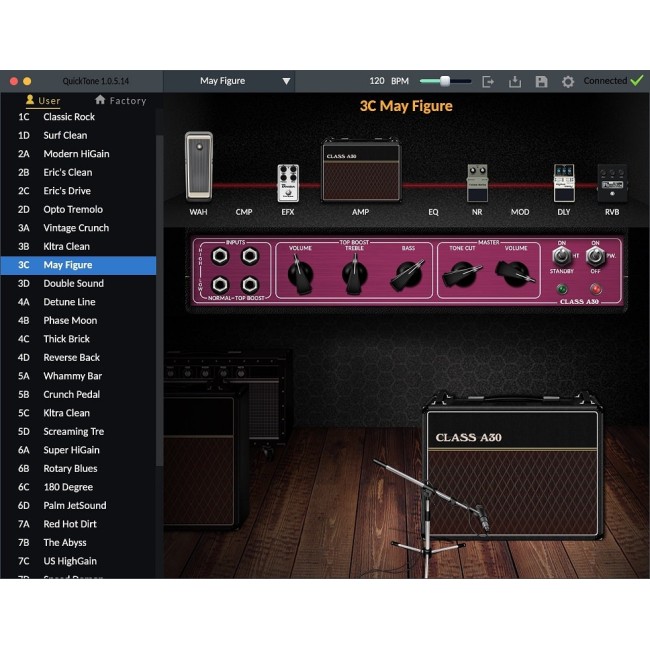Select the Double Sound preset
650x650 pixels.
point(73,283)
